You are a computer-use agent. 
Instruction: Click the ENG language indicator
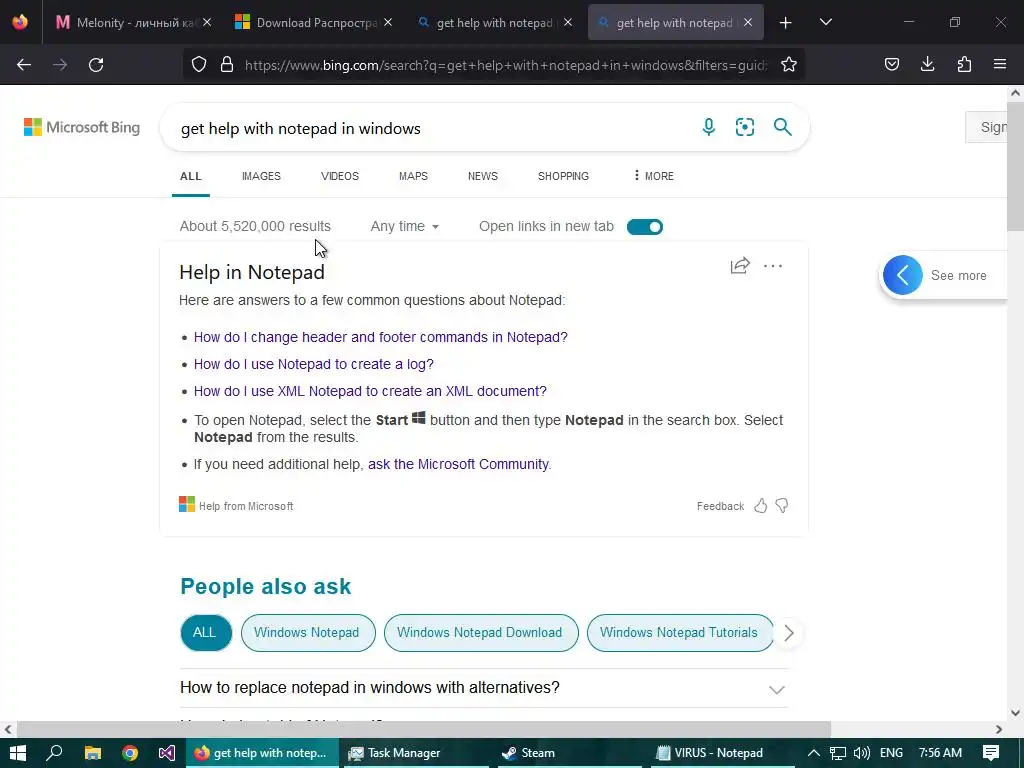tap(891, 753)
